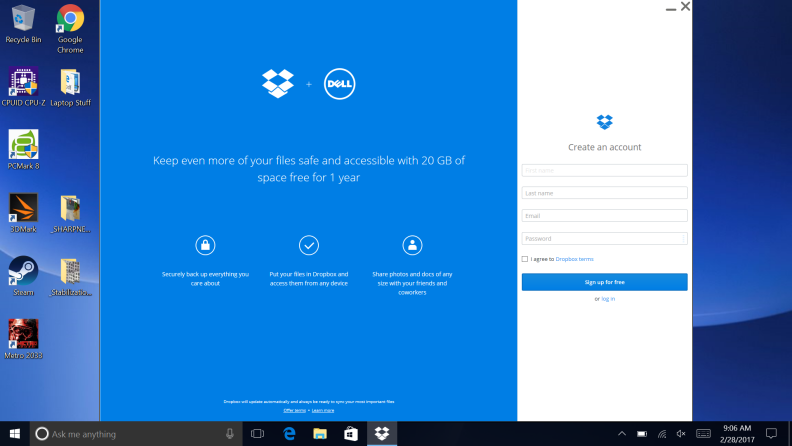Launch the PCMark 8 shortcut
792x446 pixels.
pos(23,150)
